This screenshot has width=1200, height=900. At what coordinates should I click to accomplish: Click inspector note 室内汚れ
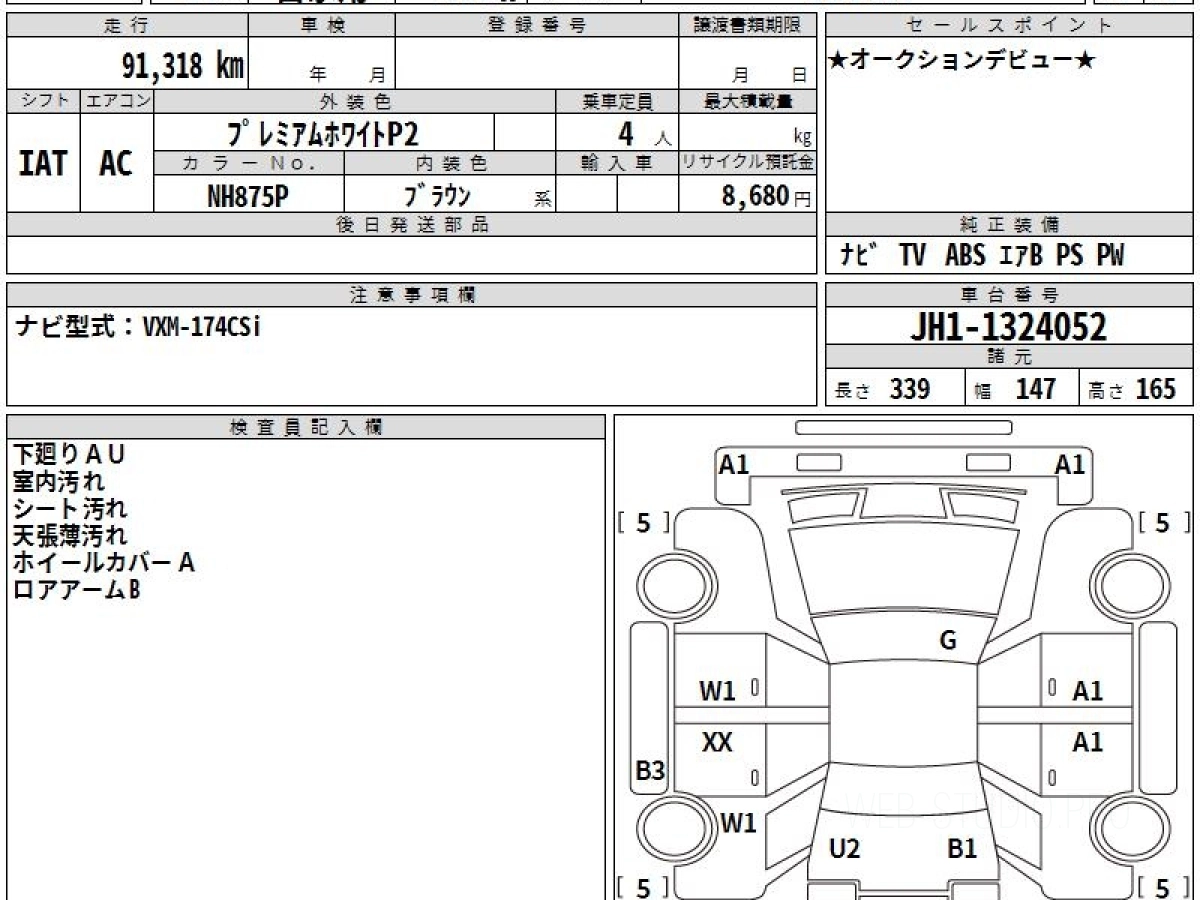coord(58,481)
